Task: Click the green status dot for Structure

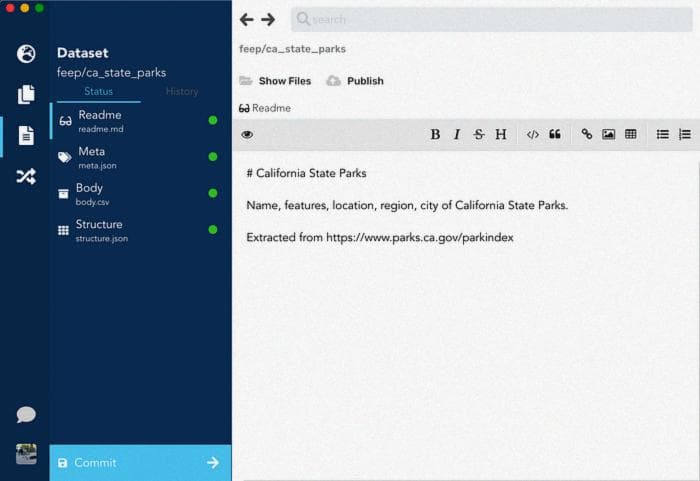Action: coord(213,230)
